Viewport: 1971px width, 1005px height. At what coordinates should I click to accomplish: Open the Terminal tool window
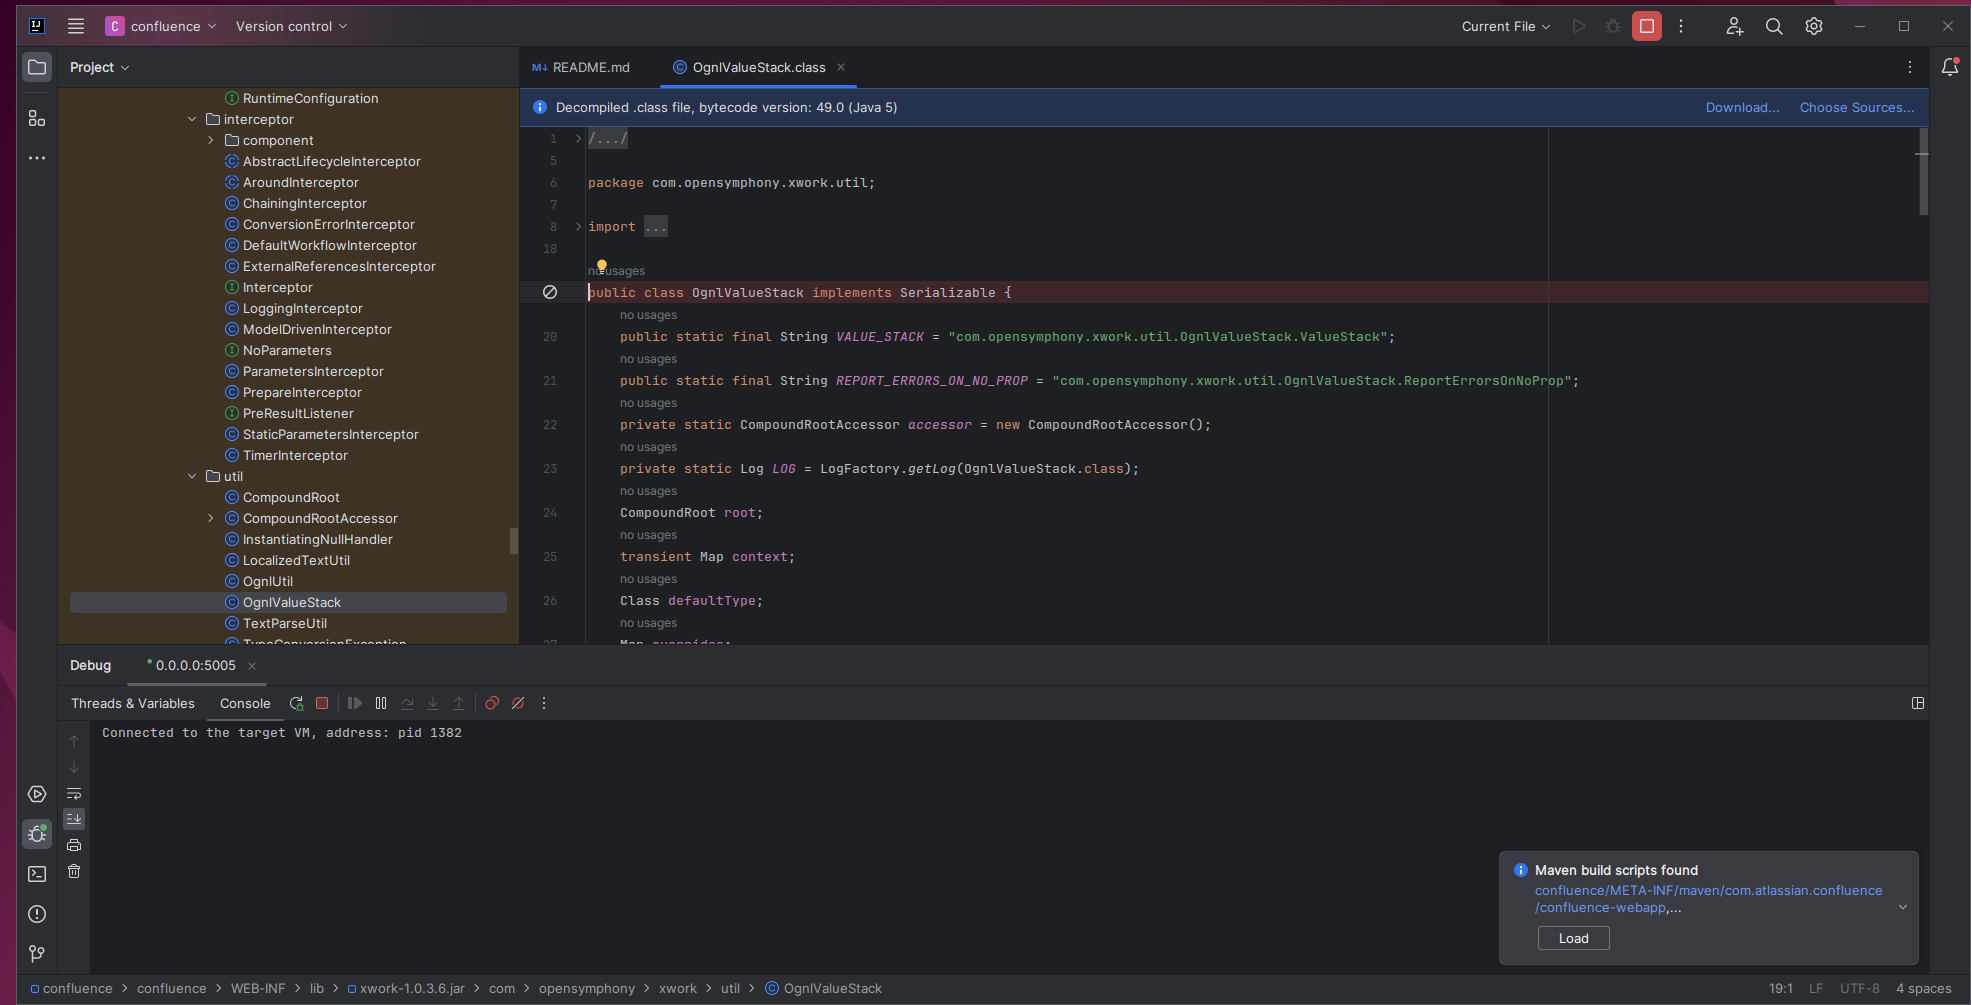click(x=37, y=874)
